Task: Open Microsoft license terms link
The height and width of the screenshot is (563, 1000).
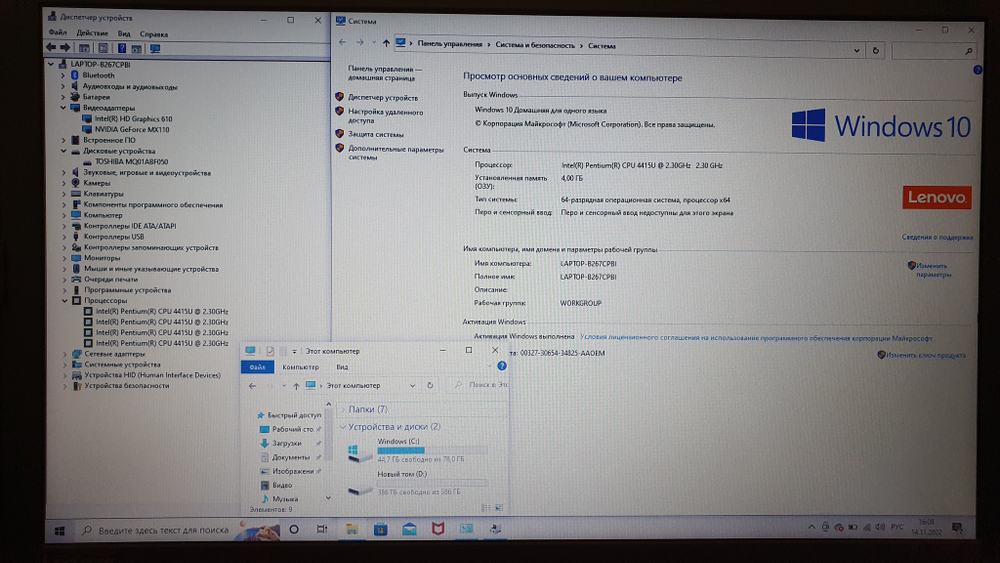Action: pyautogui.click(x=756, y=338)
